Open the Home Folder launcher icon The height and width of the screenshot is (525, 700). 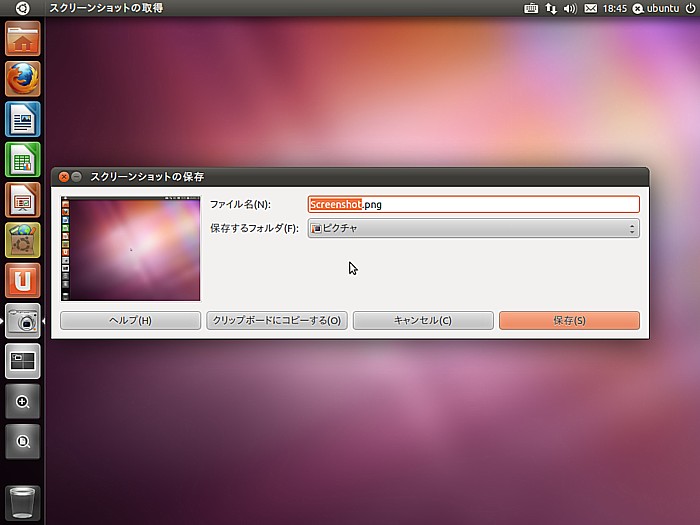23,38
